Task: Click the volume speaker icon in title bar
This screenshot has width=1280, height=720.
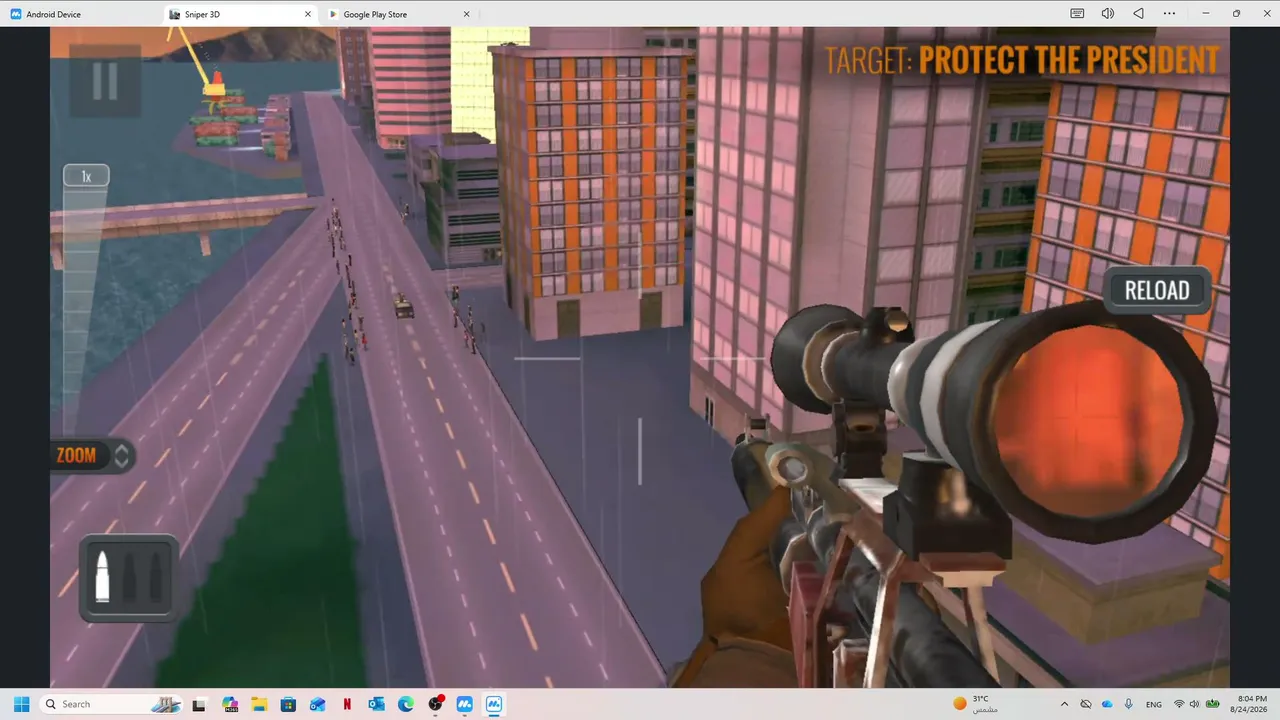Action: click(1108, 14)
